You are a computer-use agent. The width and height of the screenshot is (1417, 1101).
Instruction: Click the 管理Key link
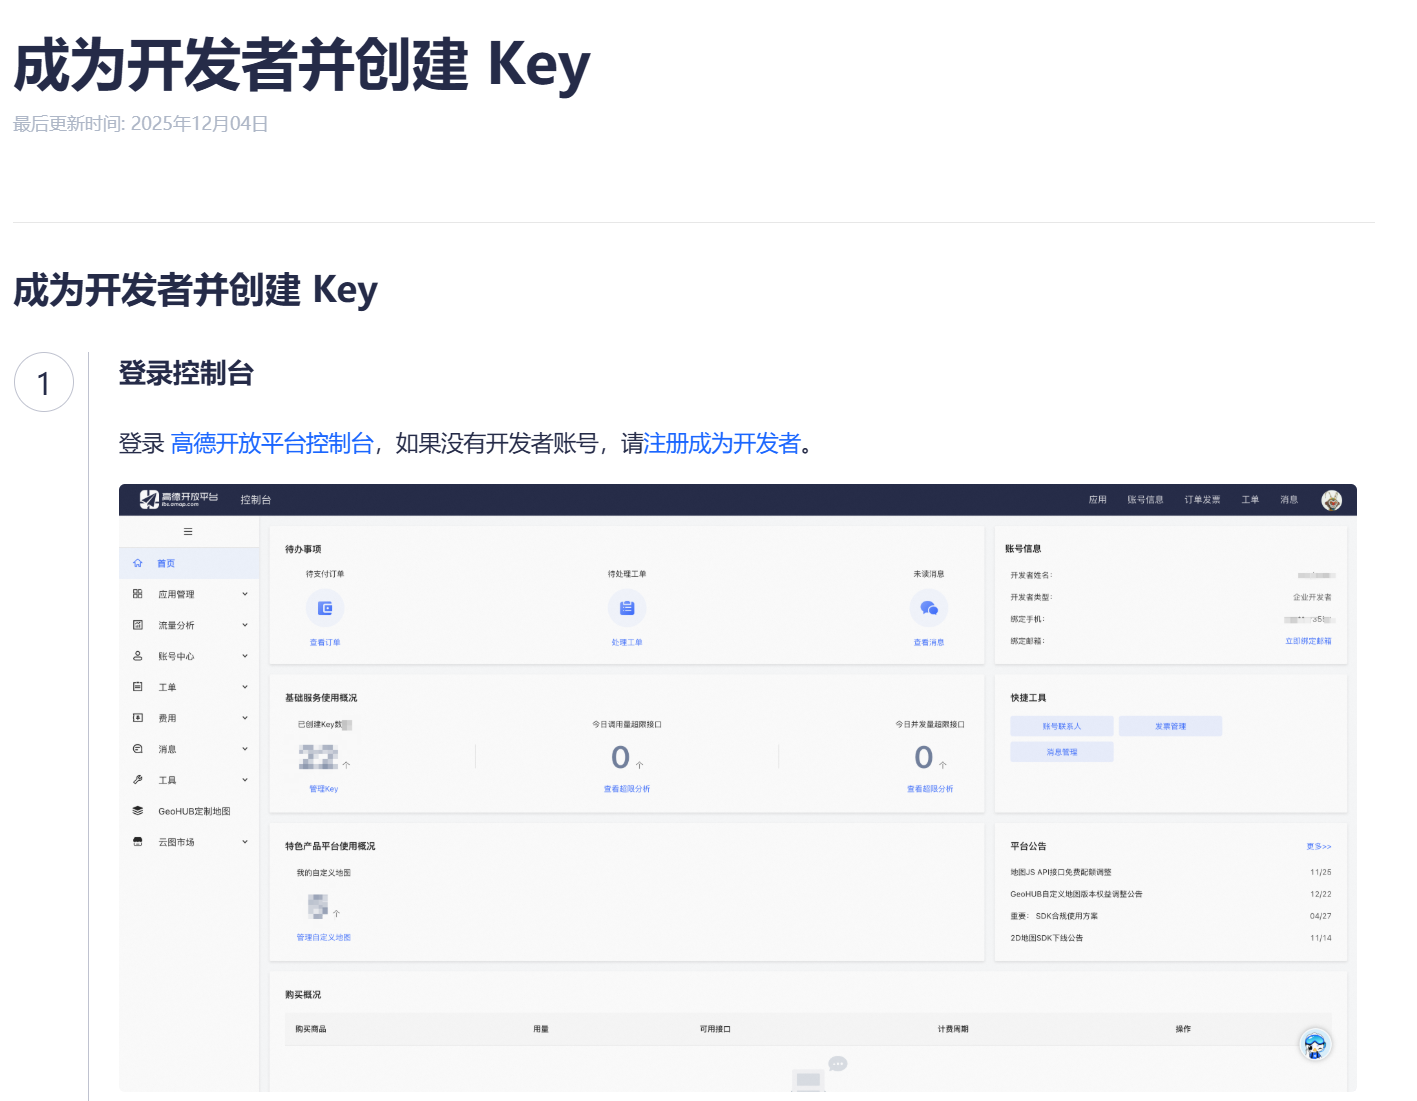(x=324, y=789)
